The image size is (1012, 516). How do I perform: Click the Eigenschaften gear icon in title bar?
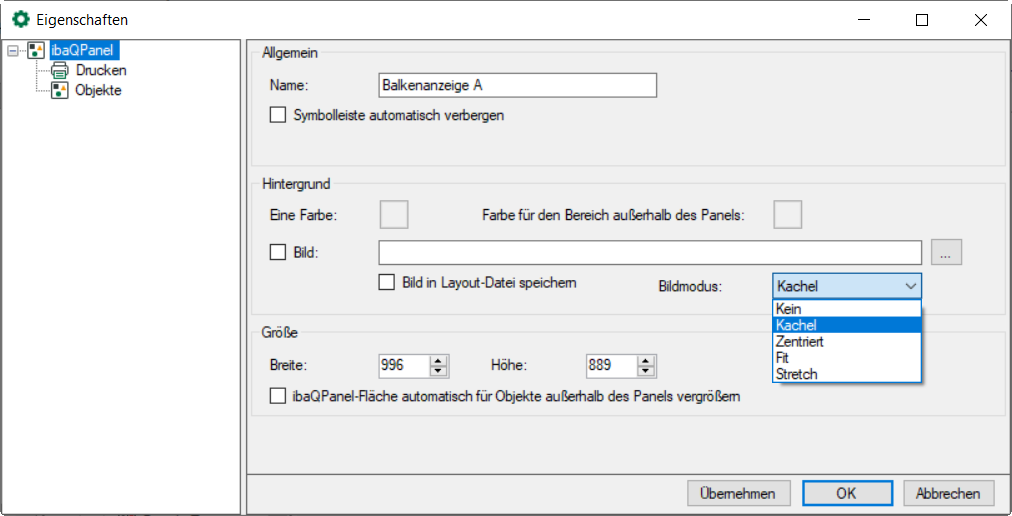coord(20,19)
